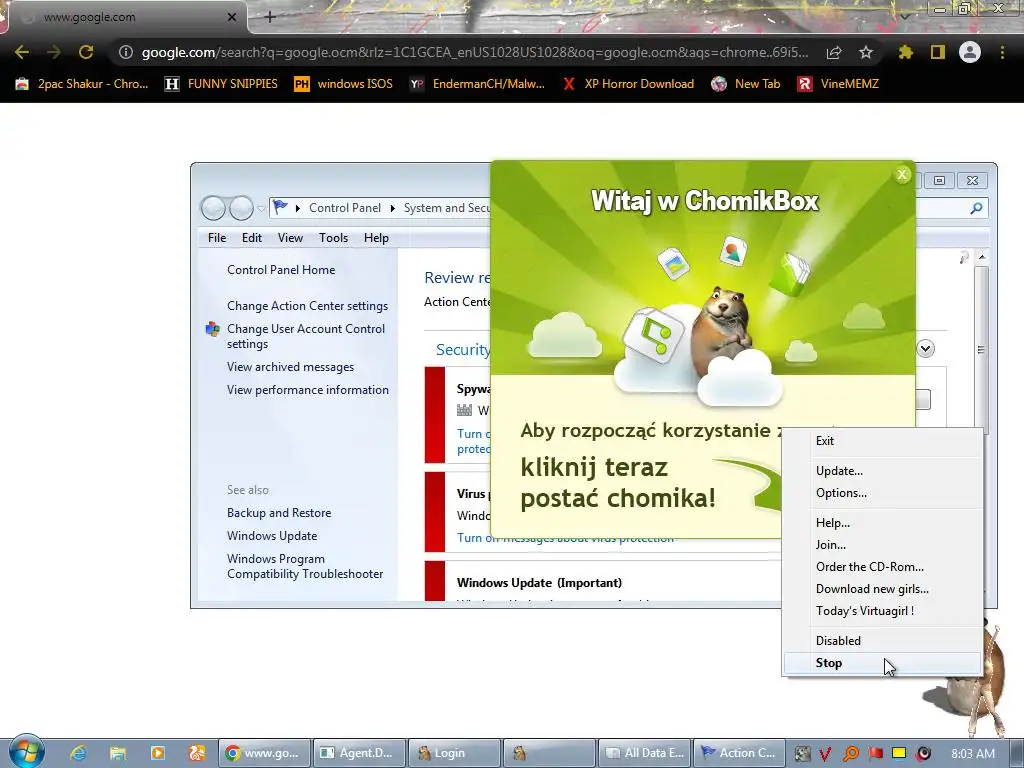Select Order the CD-Rom... menu entry

pos(882,567)
